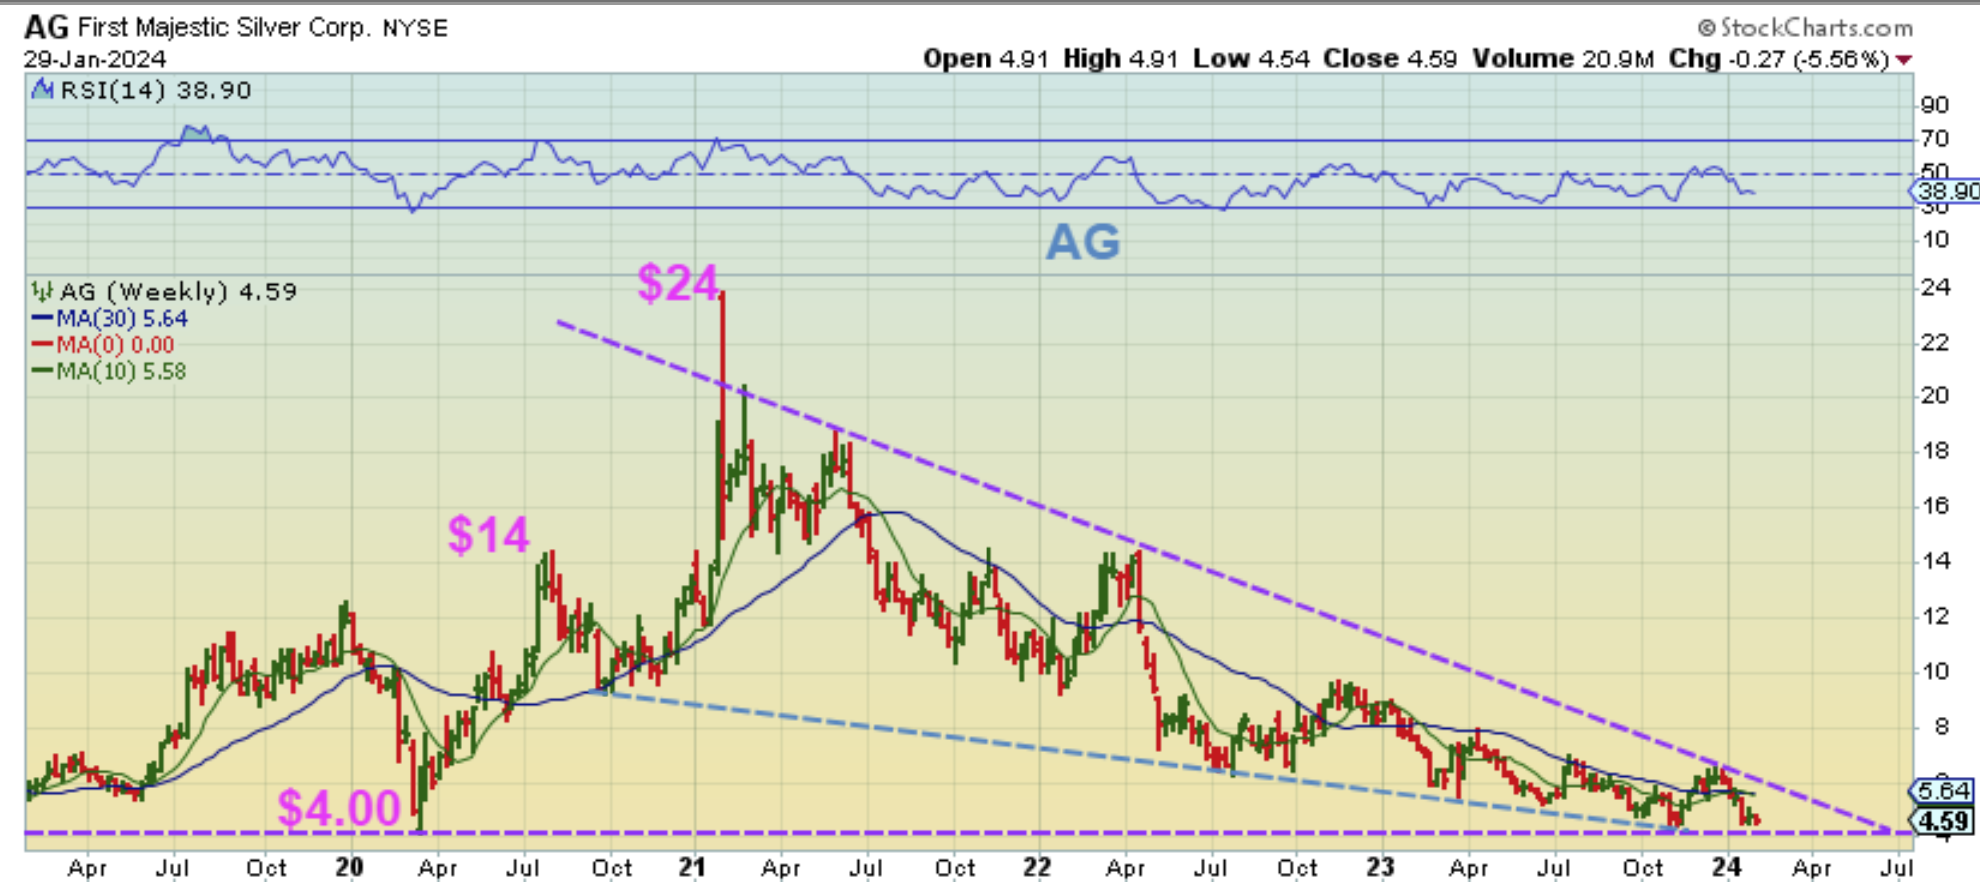Viewport: 1980px width, 882px height.
Task: Click the Volume 20.9M value
Action: click(x=1563, y=59)
